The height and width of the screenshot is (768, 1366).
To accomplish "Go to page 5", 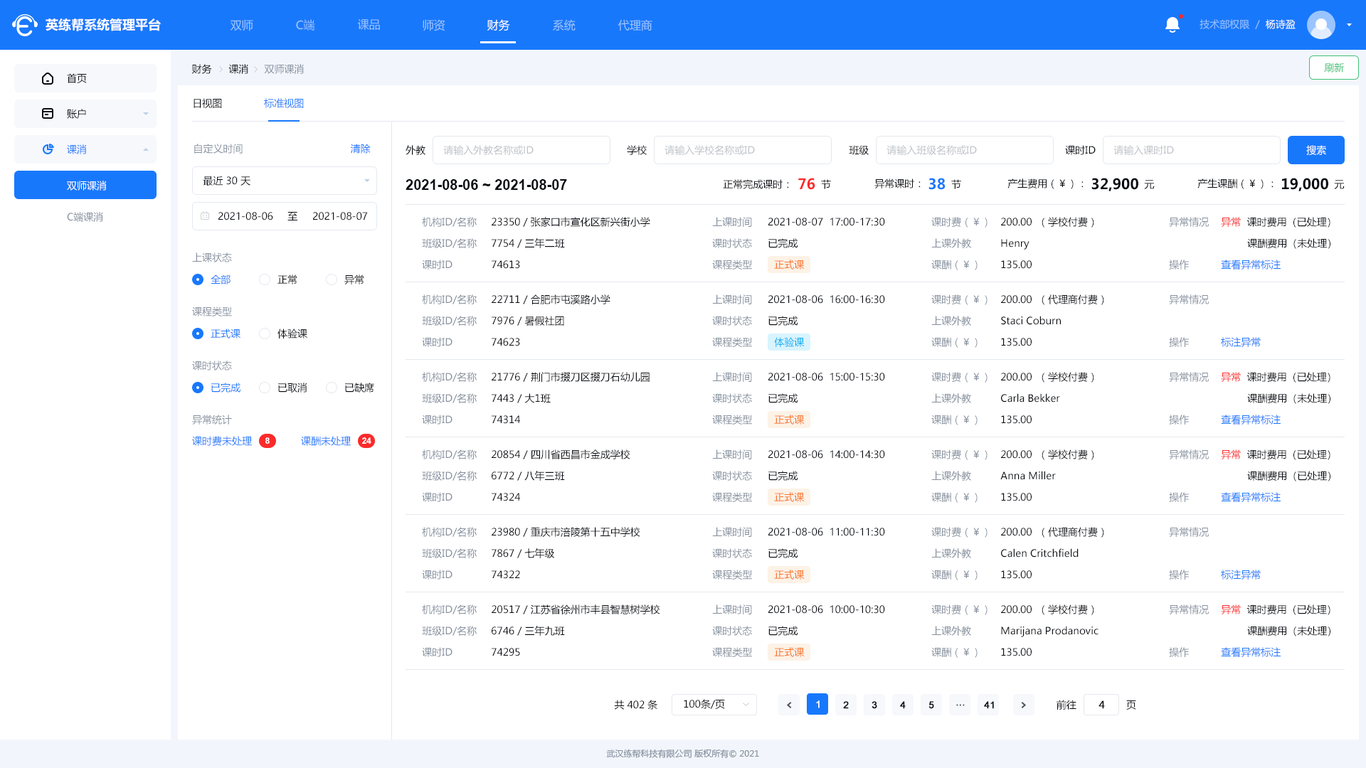I will (931, 705).
